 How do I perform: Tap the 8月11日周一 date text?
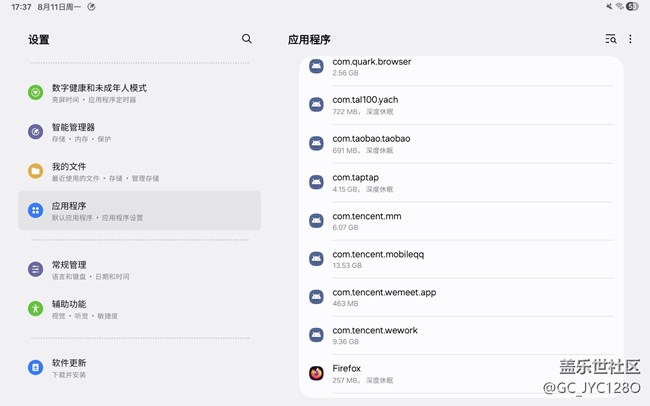[59, 7]
